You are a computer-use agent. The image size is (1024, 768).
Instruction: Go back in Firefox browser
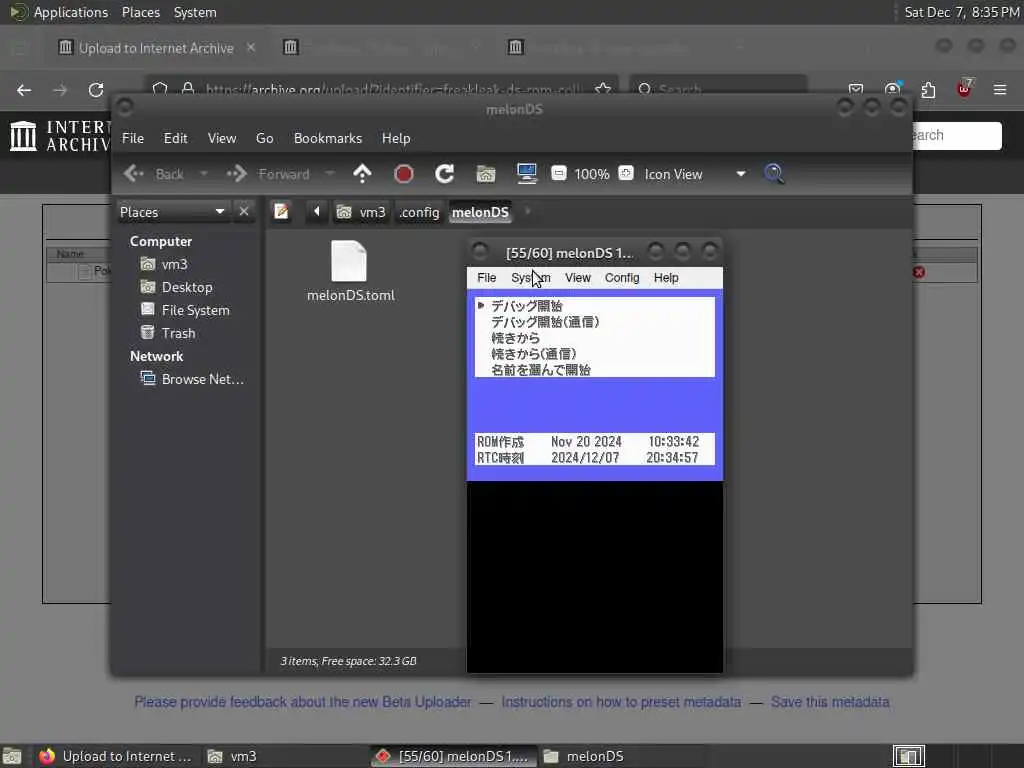[24, 90]
